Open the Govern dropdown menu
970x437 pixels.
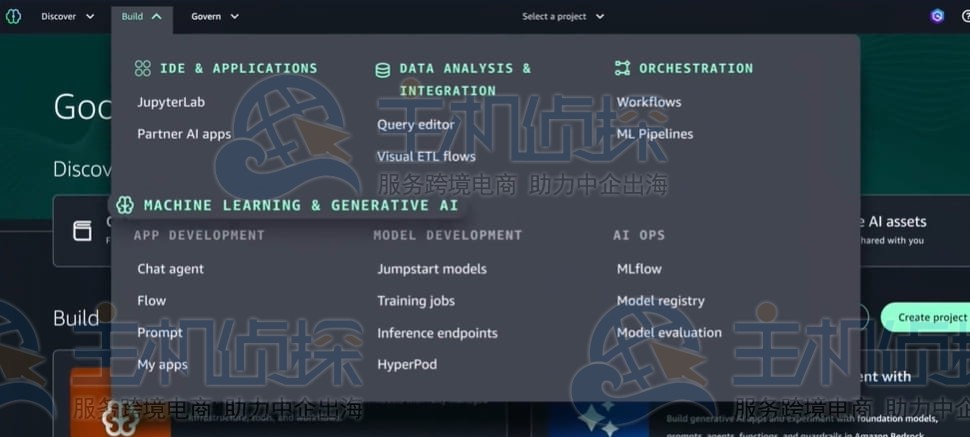215,16
